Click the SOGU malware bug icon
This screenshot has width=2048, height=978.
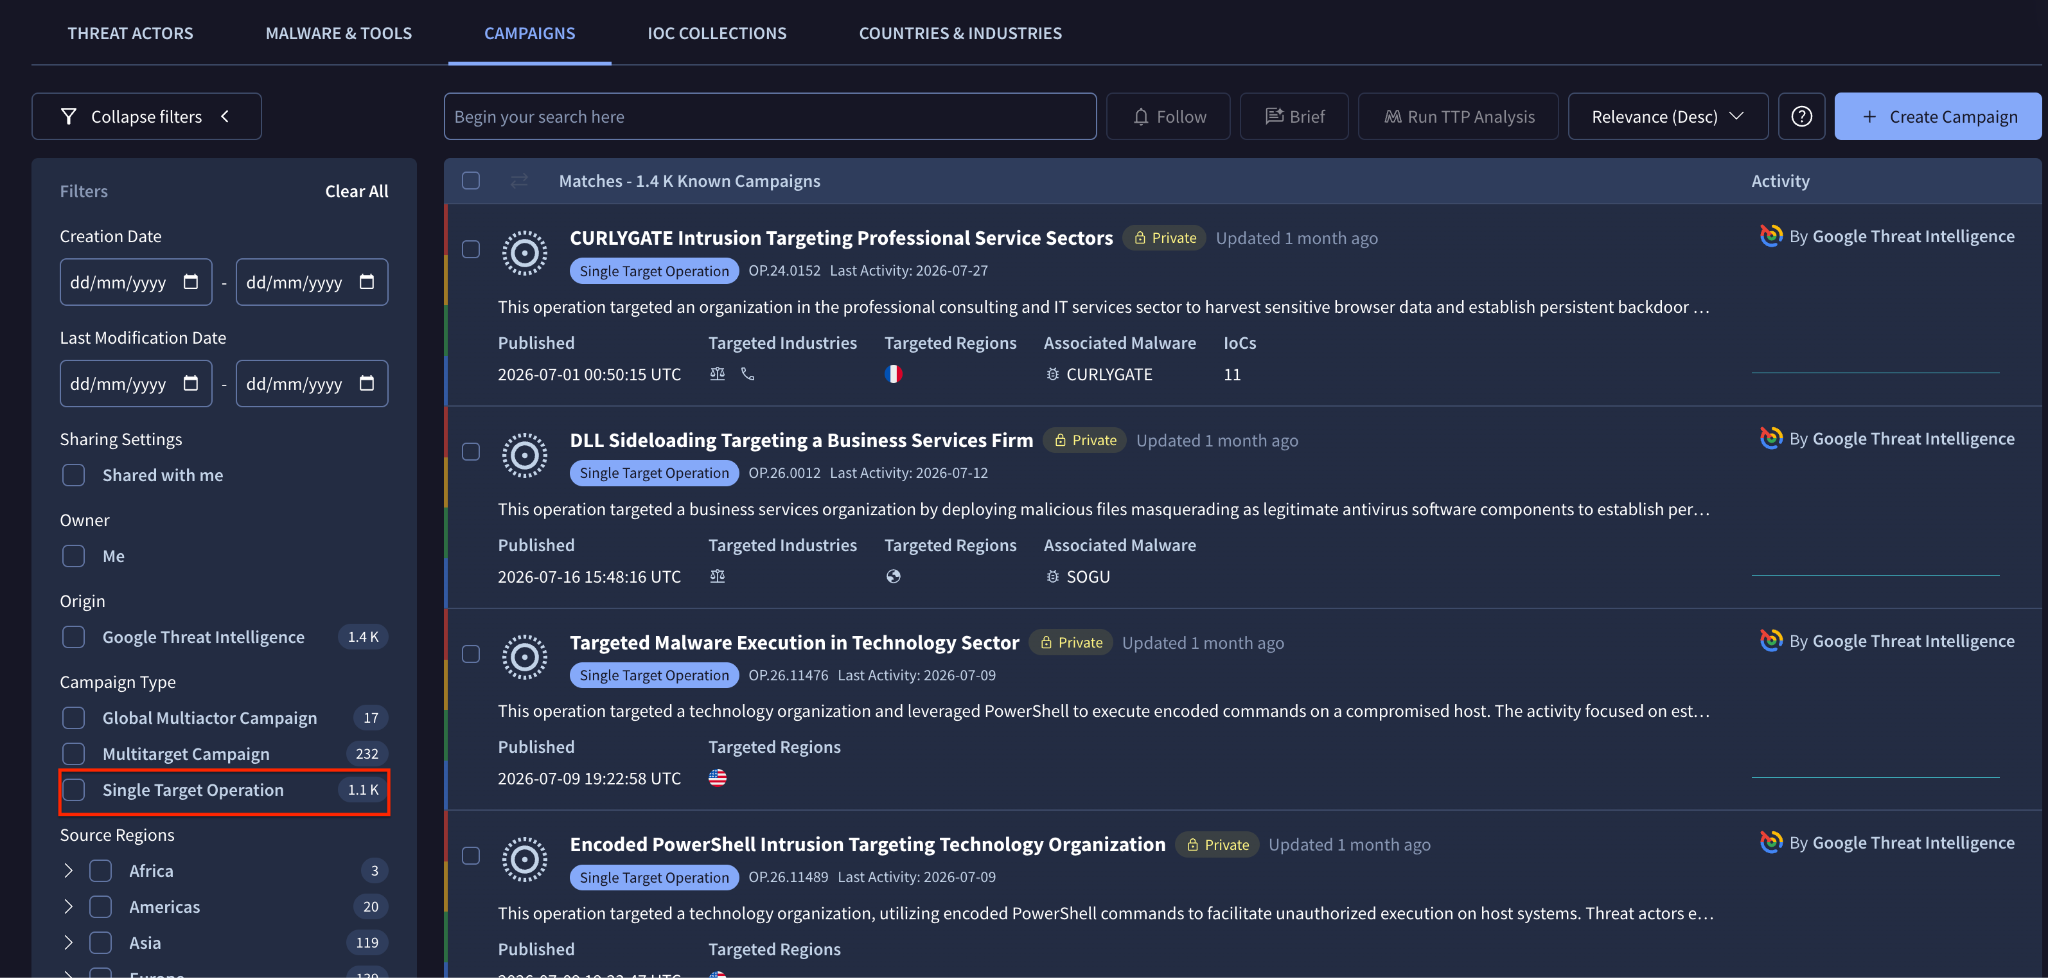coord(1052,576)
